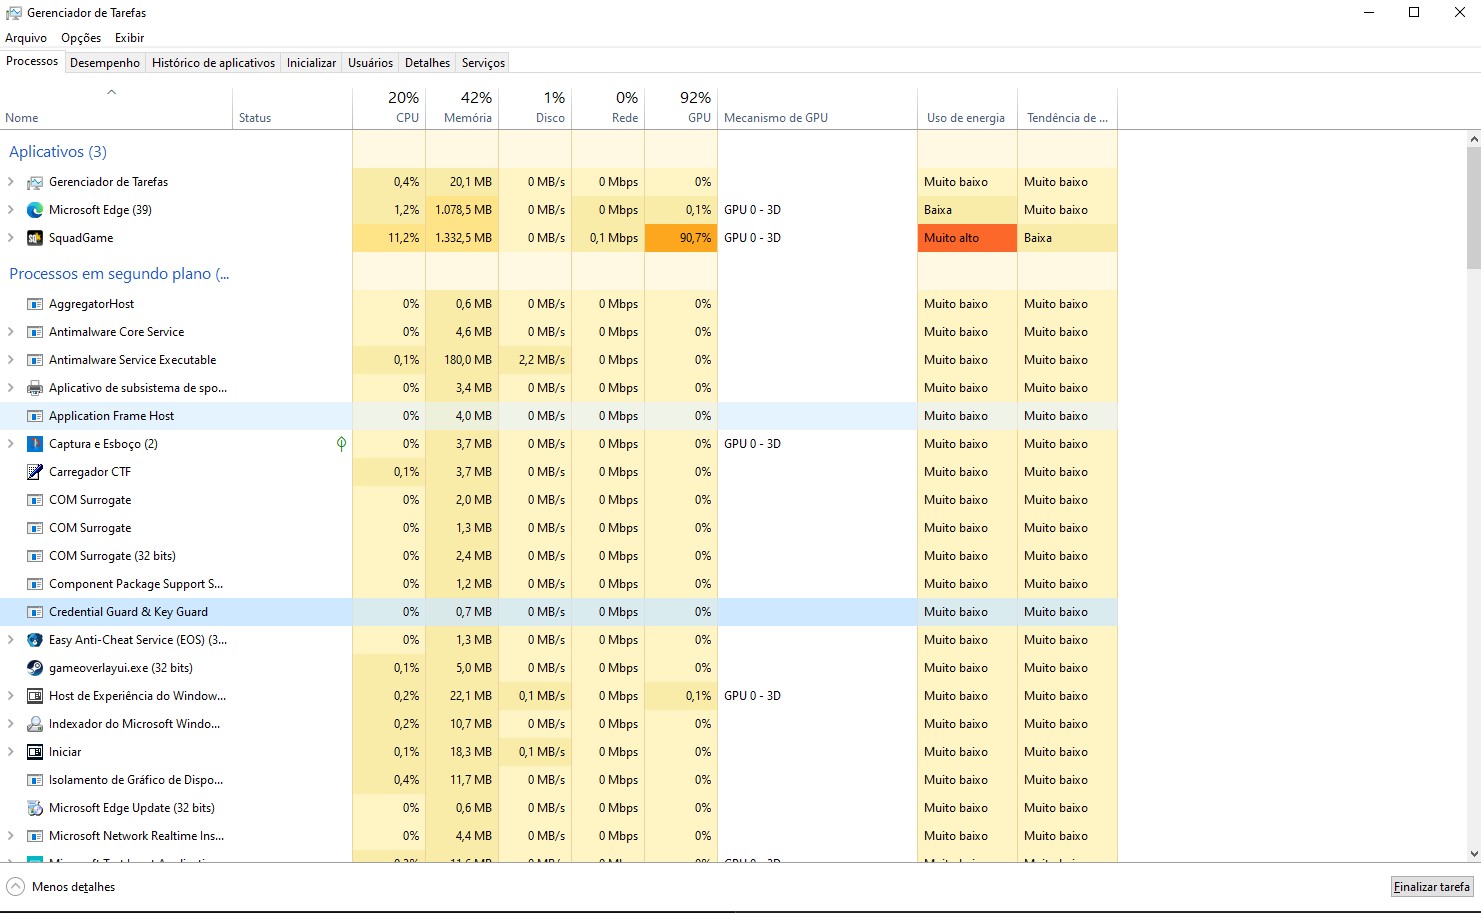Click the Antimalware Service Executable icon
The height and width of the screenshot is (913, 1481).
[33, 359]
